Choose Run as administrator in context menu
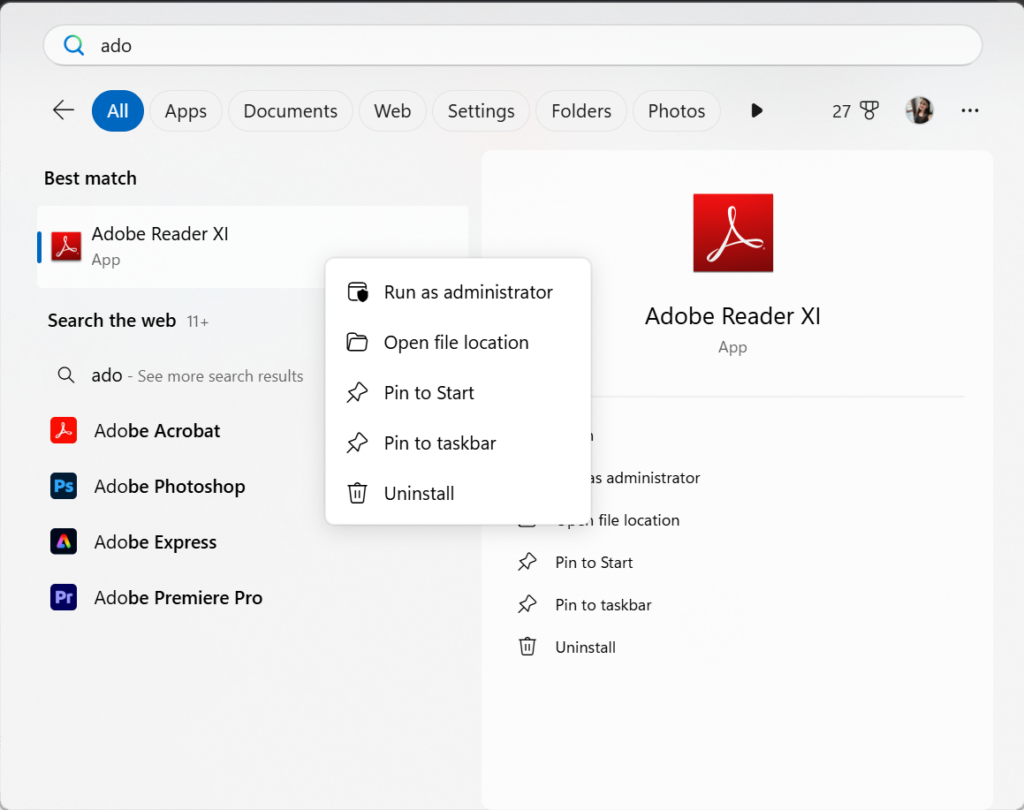 coord(458,292)
